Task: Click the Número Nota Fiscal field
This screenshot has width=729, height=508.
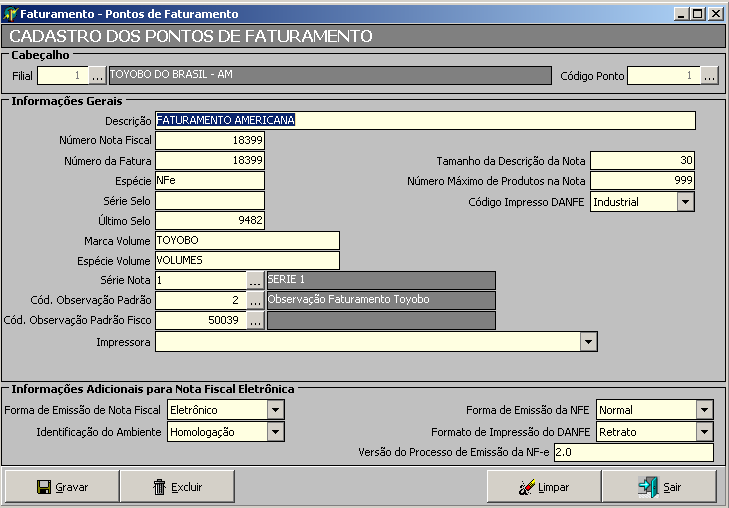Action: 210,140
